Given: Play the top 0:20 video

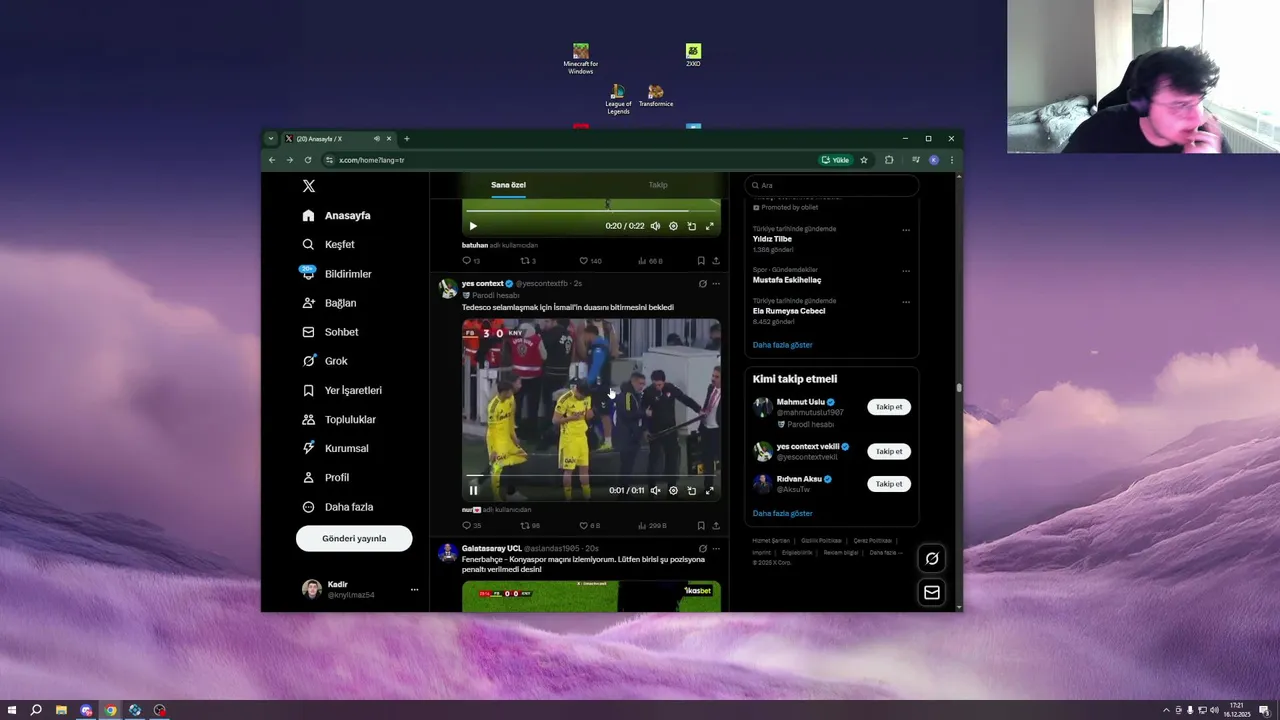Looking at the screenshot, I should (x=473, y=226).
